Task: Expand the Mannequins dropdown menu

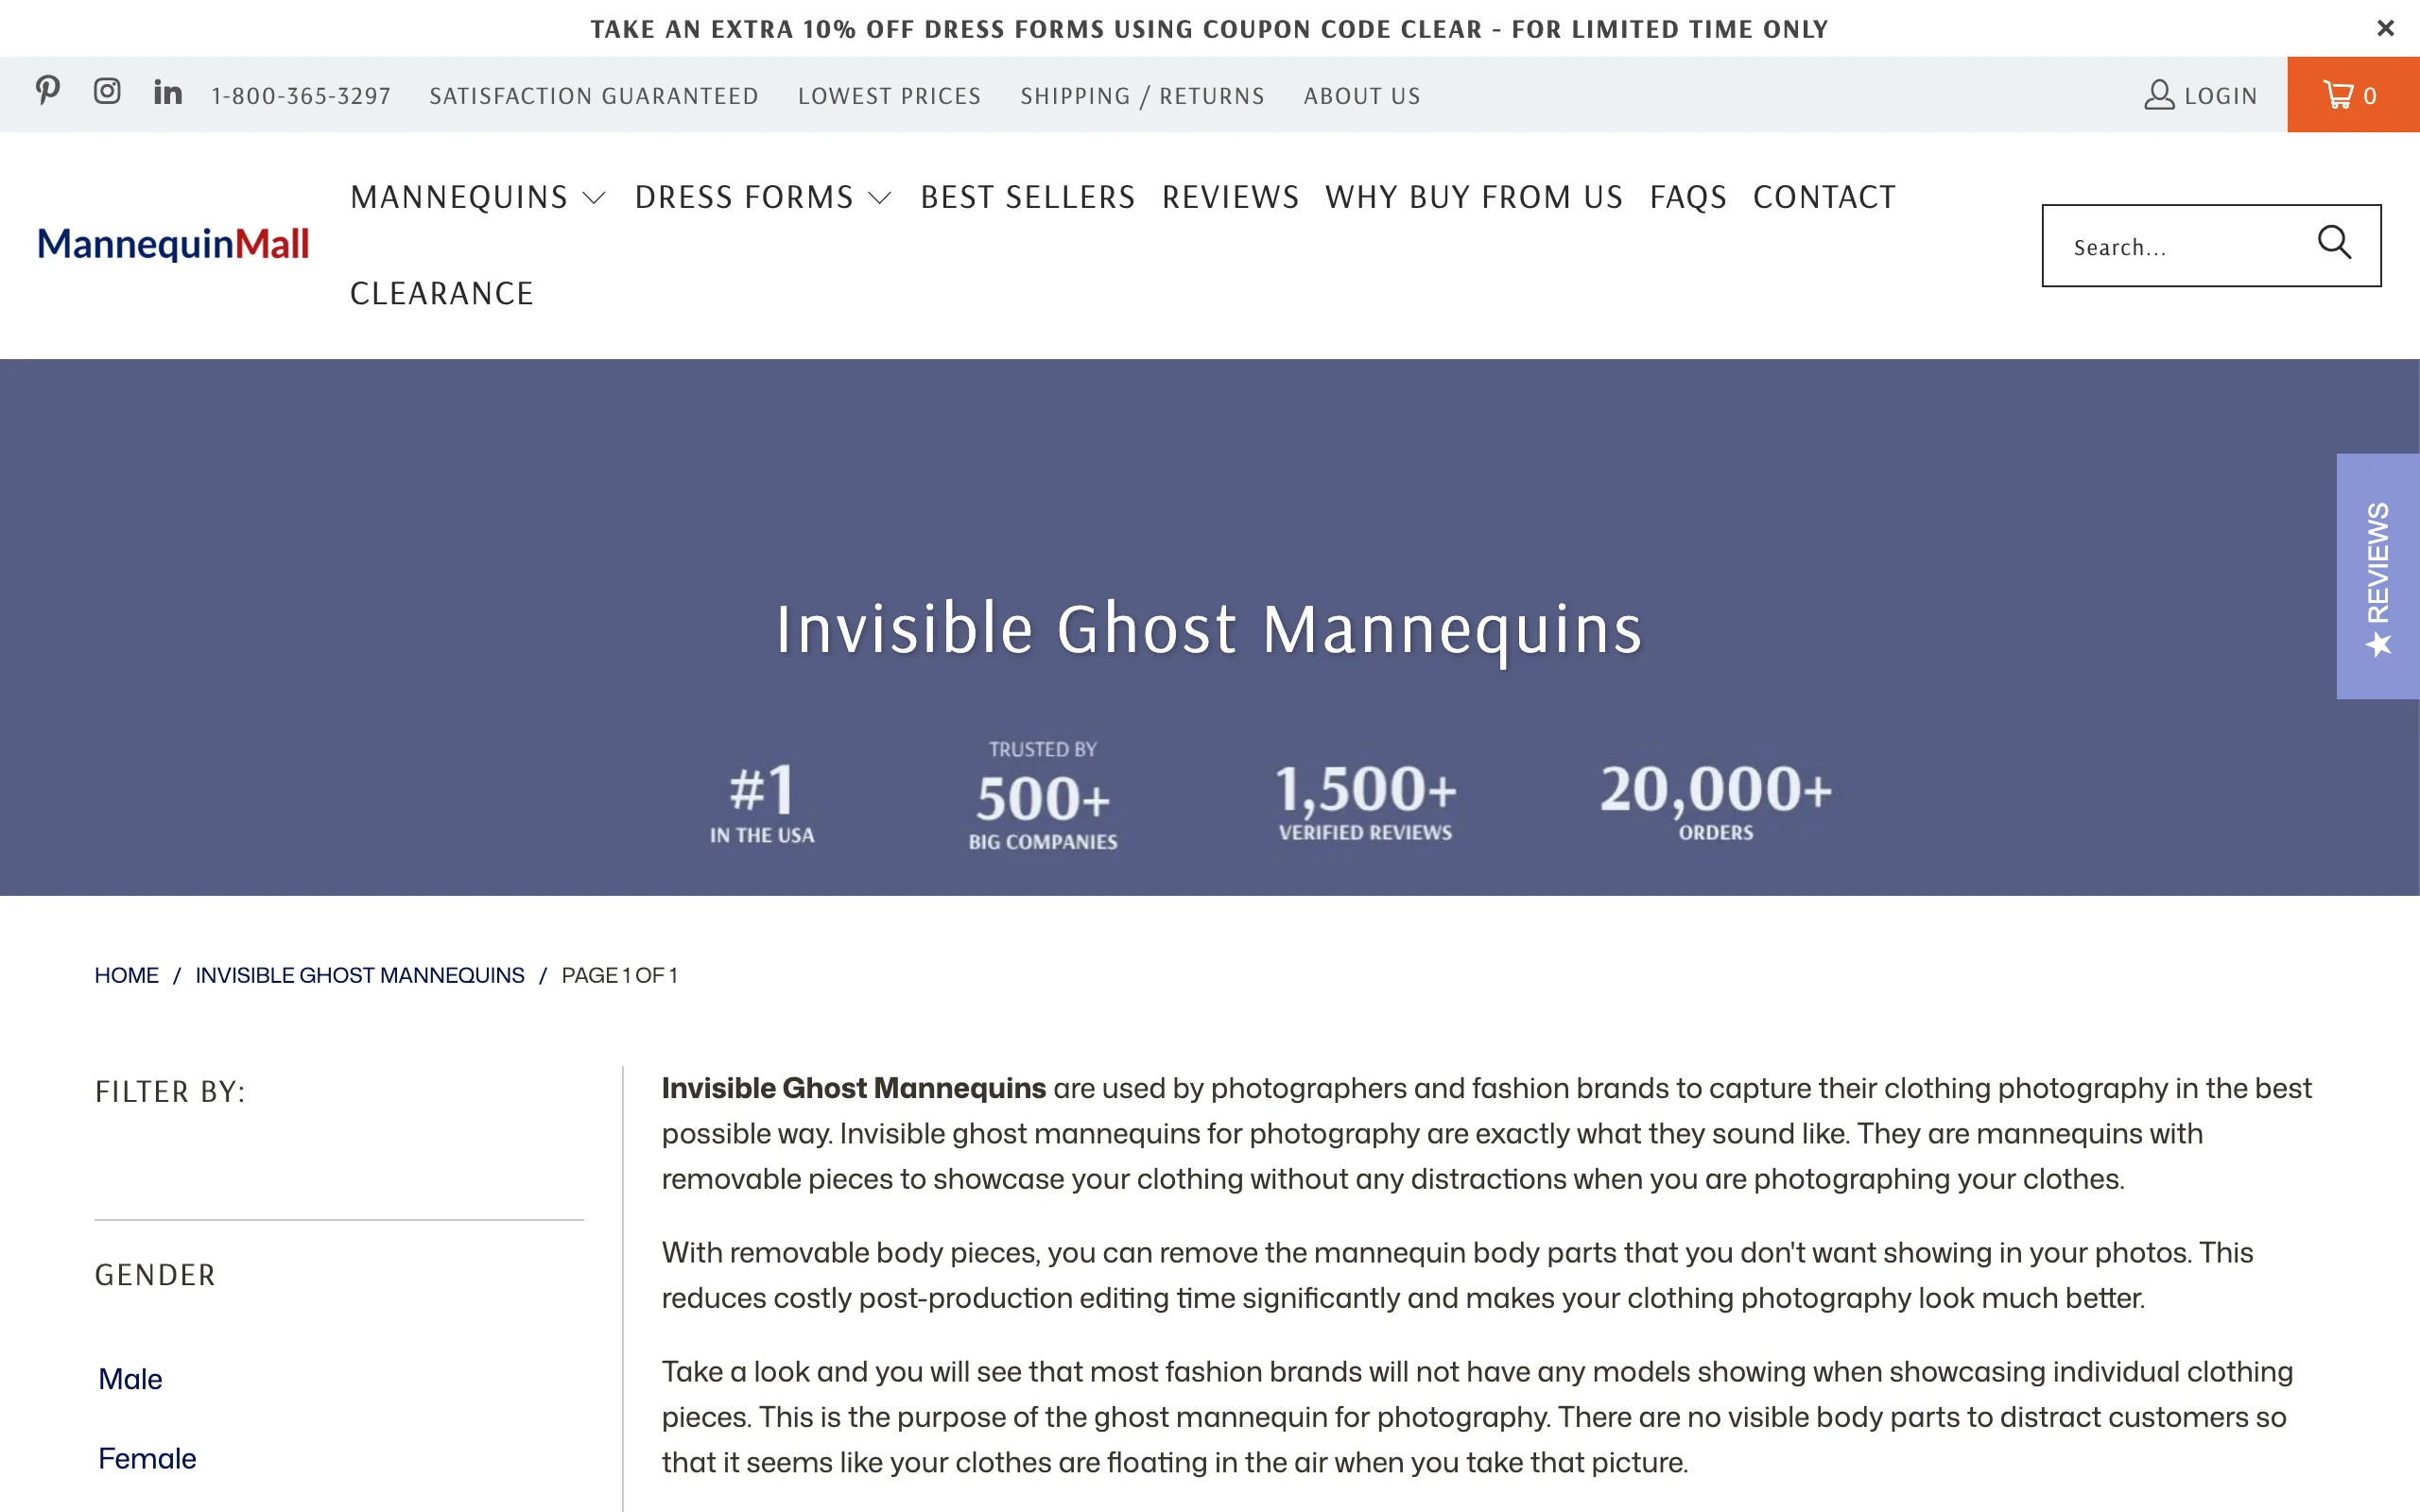Action: click(x=478, y=197)
